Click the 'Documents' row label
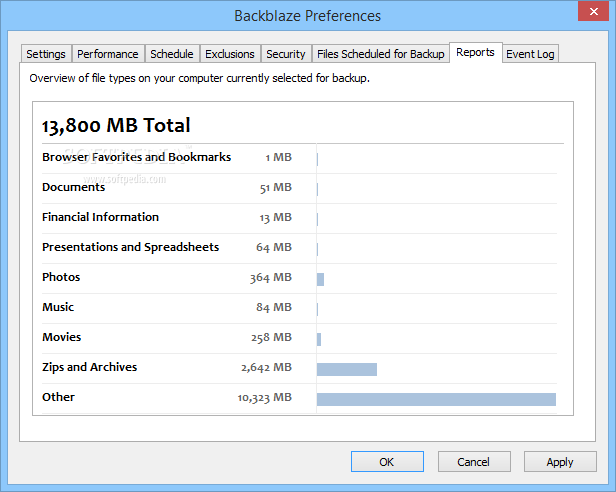This screenshot has width=616, height=492. point(73,187)
